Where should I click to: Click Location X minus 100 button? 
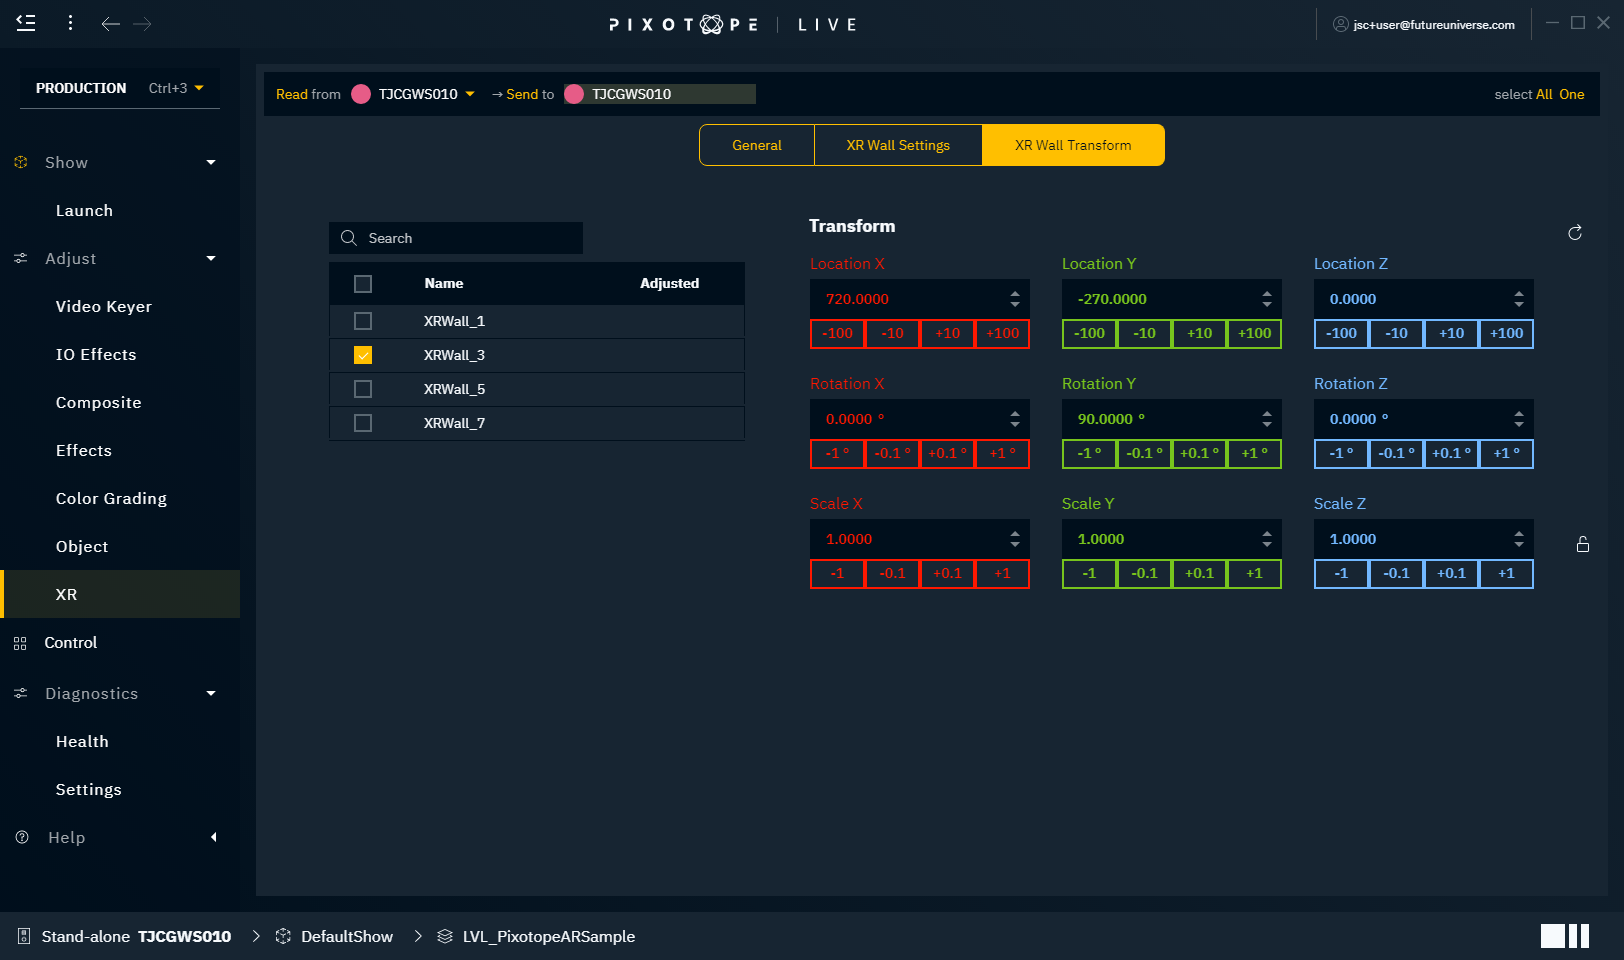(837, 333)
